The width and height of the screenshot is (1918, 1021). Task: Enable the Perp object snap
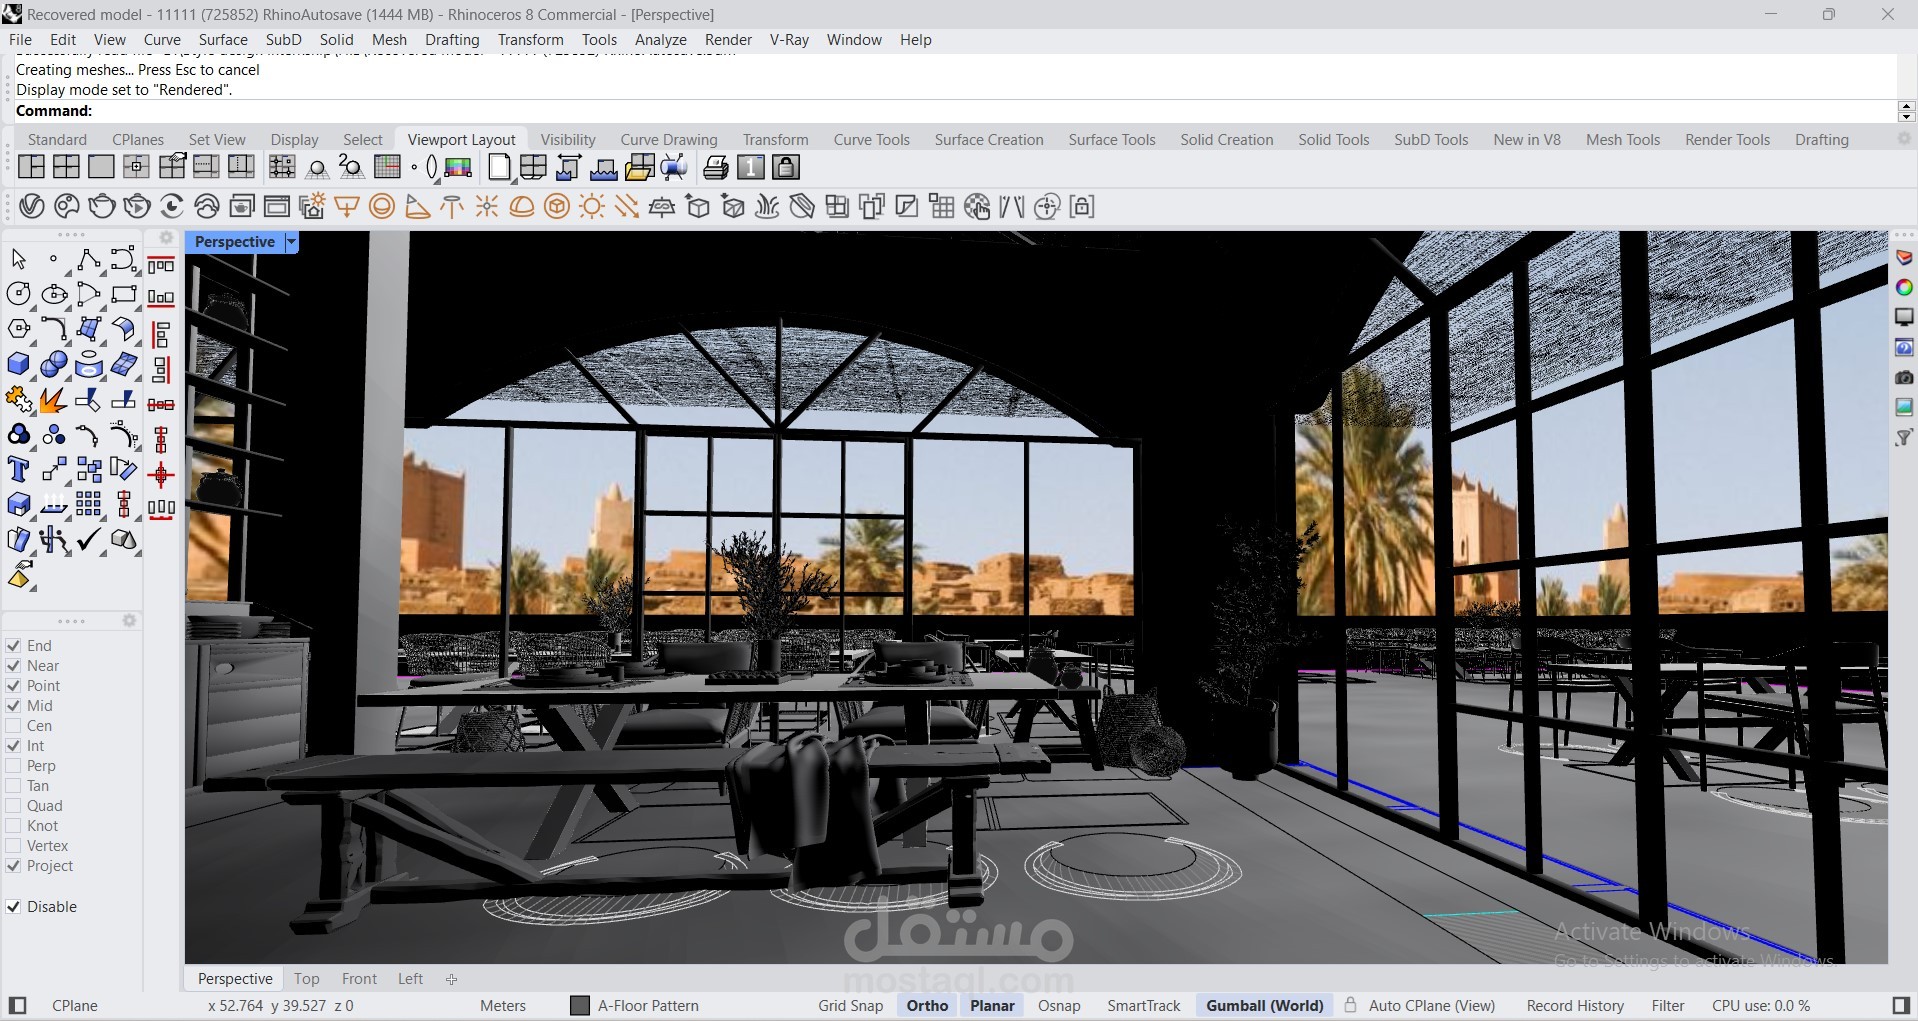[x=14, y=766]
